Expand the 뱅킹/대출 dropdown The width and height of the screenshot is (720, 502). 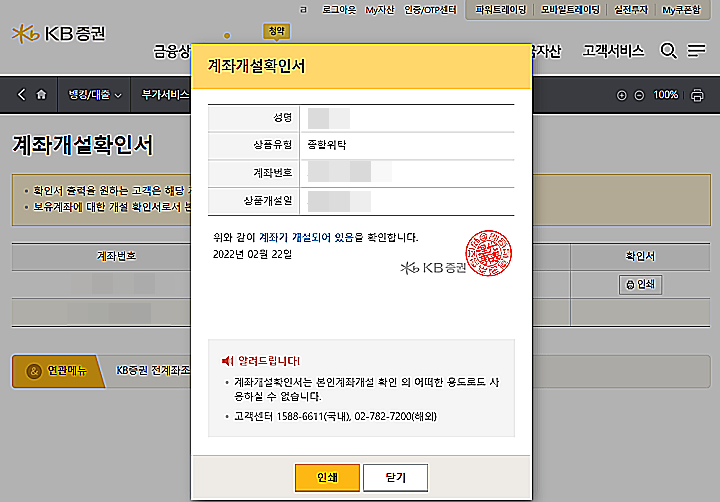tap(95, 95)
